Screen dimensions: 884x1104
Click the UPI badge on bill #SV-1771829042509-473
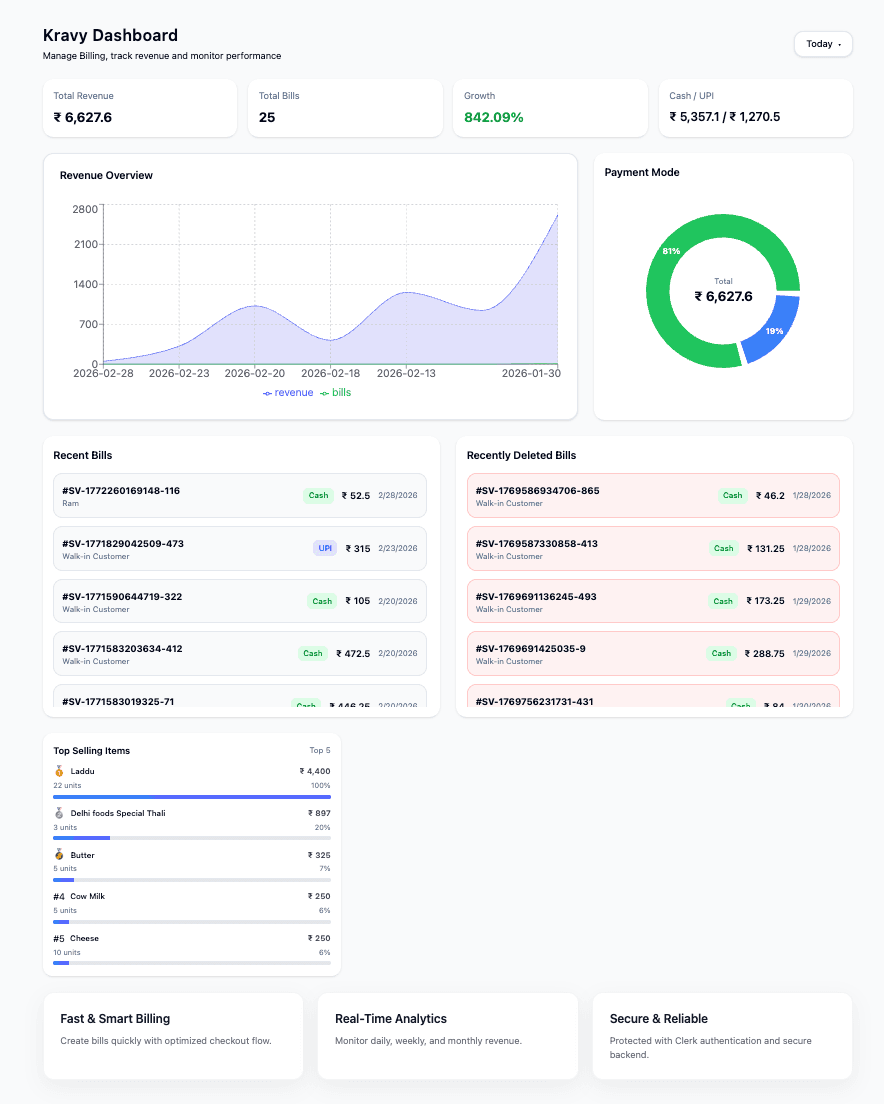coord(324,548)
